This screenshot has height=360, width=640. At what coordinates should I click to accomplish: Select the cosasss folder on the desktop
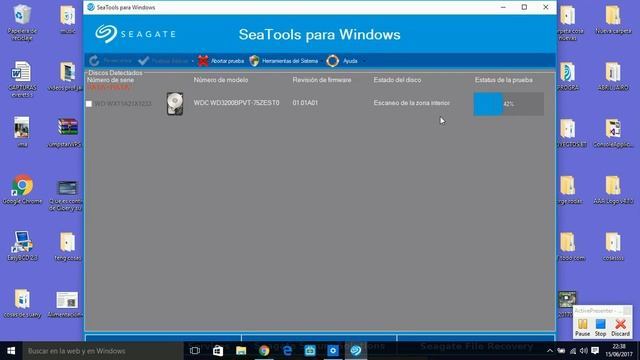point(613,246)
